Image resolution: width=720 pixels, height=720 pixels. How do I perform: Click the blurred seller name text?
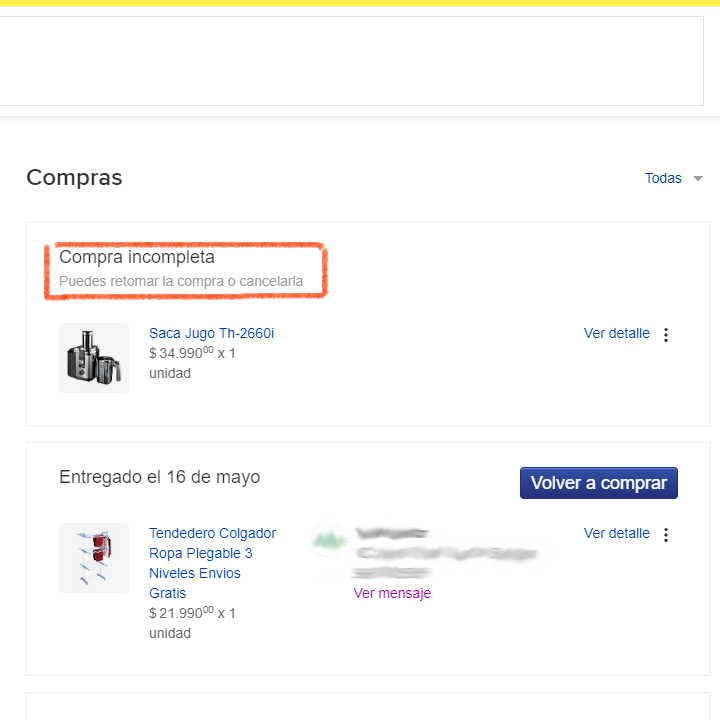tap(440, 552)
